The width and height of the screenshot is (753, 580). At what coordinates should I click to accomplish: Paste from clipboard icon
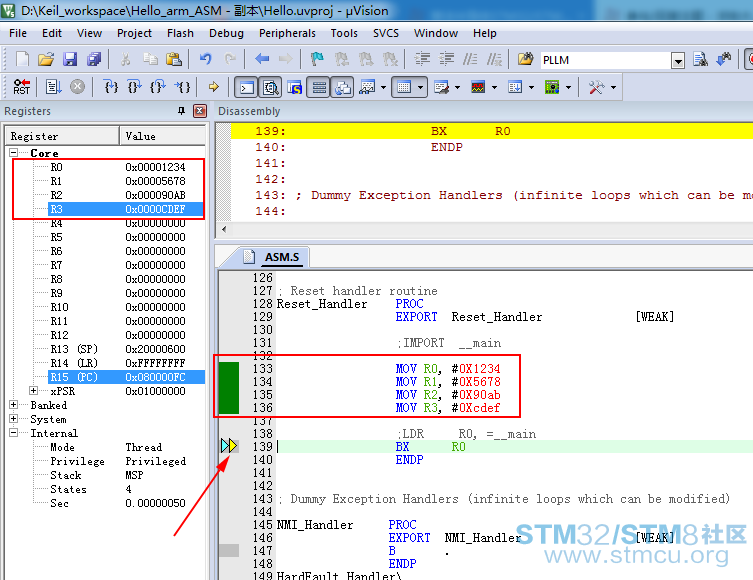(x=173, y=60)
